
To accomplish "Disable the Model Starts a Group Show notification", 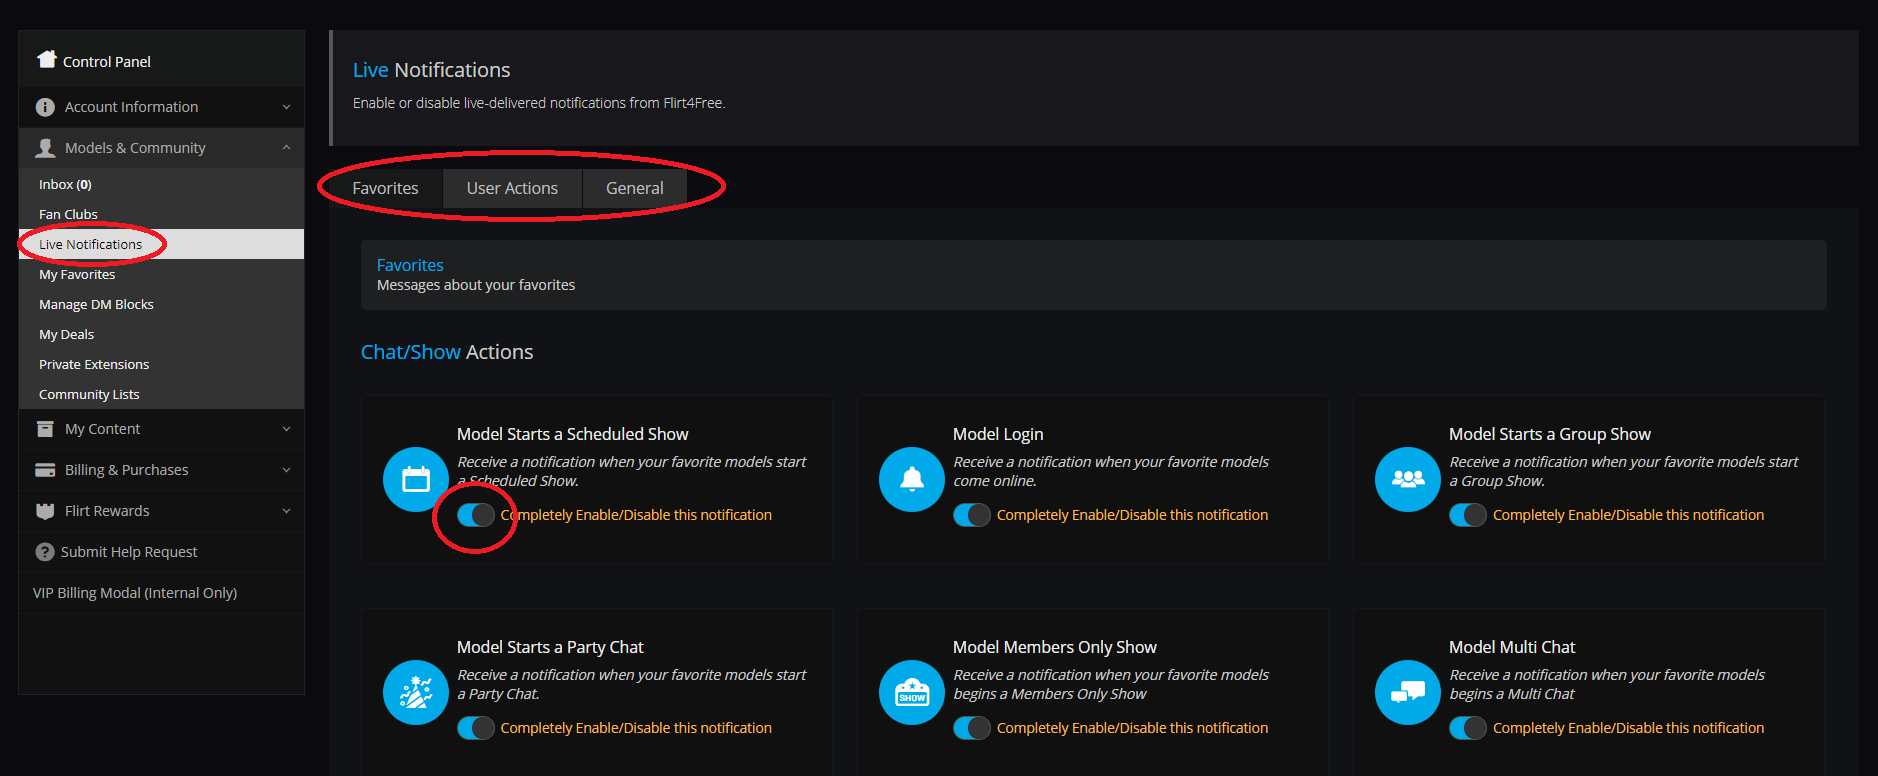I will click(x=1467, y=515).
